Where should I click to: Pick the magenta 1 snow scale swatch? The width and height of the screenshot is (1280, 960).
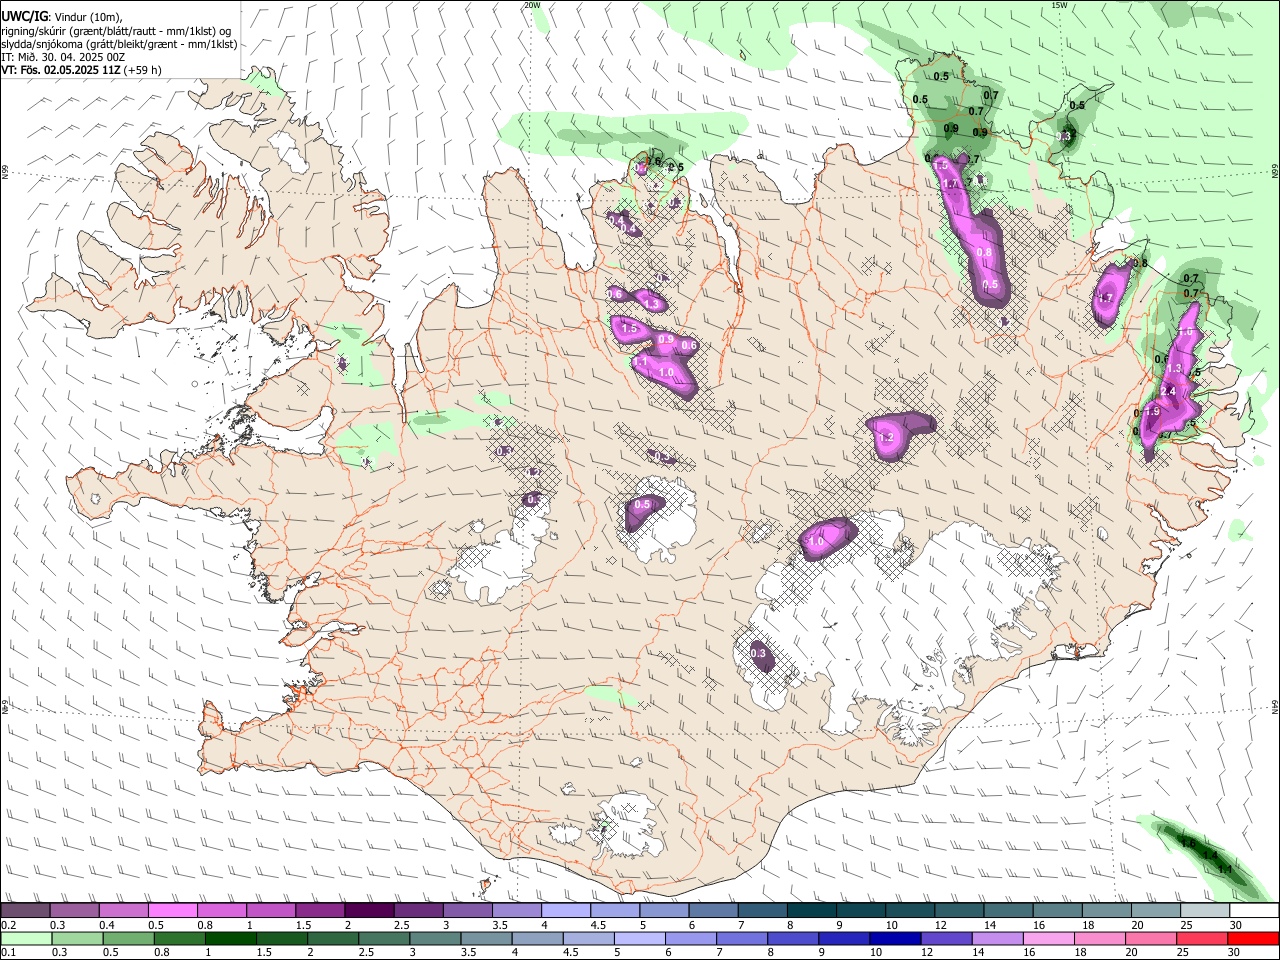tap(270, 910)
